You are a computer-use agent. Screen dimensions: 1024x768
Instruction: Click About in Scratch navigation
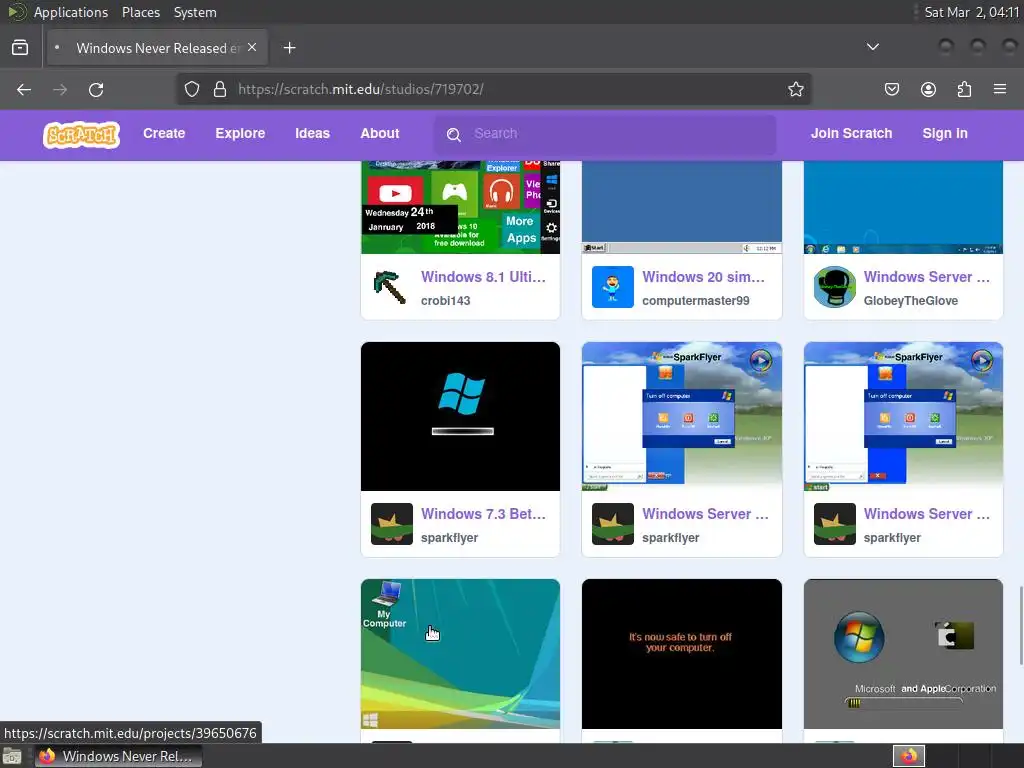point(379,133)
